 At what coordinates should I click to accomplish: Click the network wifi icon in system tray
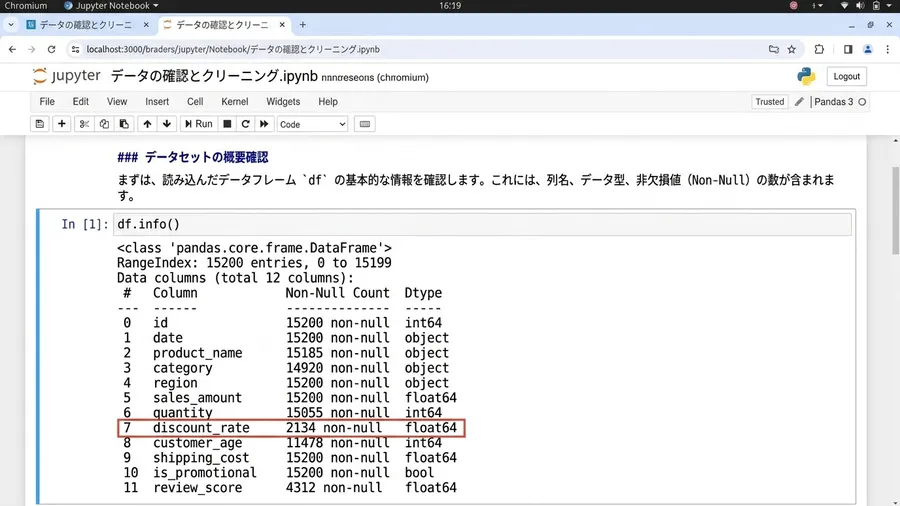pyautogui.click(x=844, y=6)
